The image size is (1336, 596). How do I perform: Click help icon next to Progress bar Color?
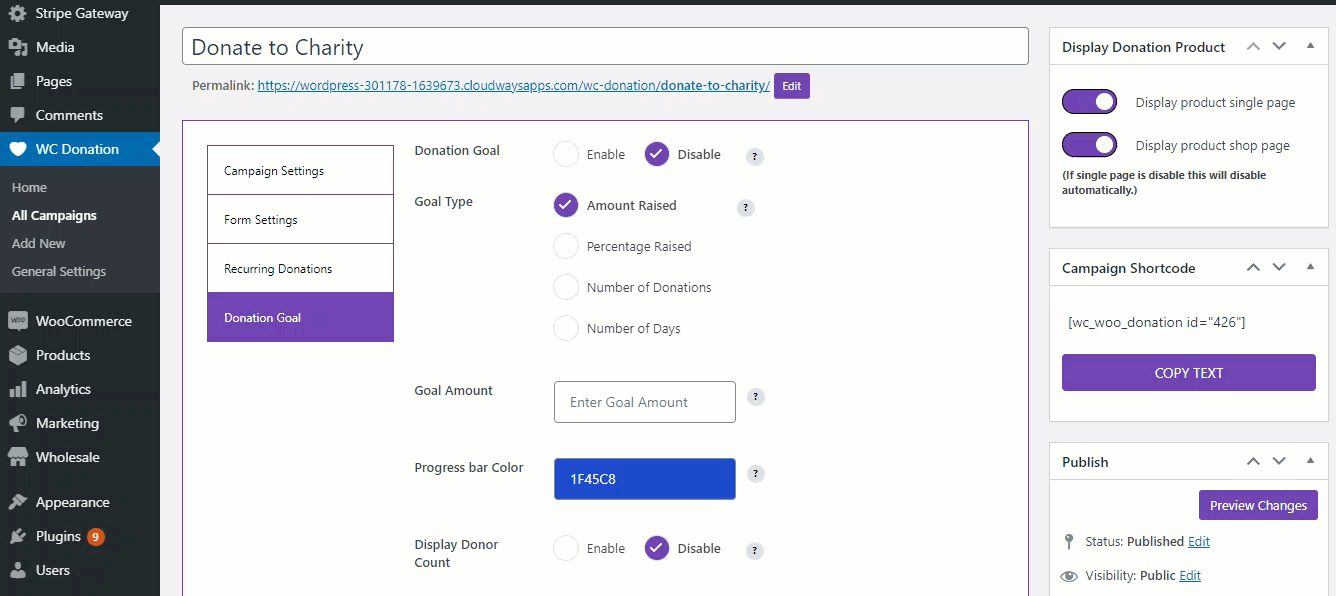[x=756, y=474]
